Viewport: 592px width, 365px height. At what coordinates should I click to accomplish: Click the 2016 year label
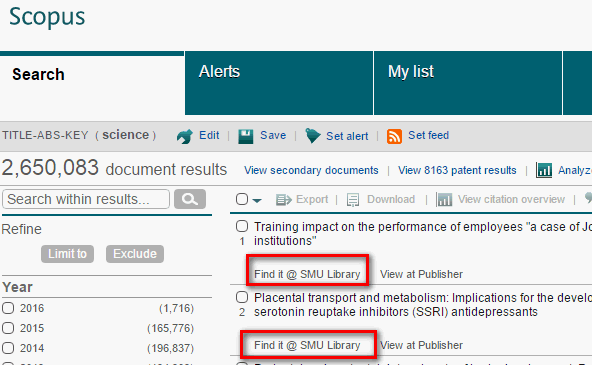click(32, 308)
